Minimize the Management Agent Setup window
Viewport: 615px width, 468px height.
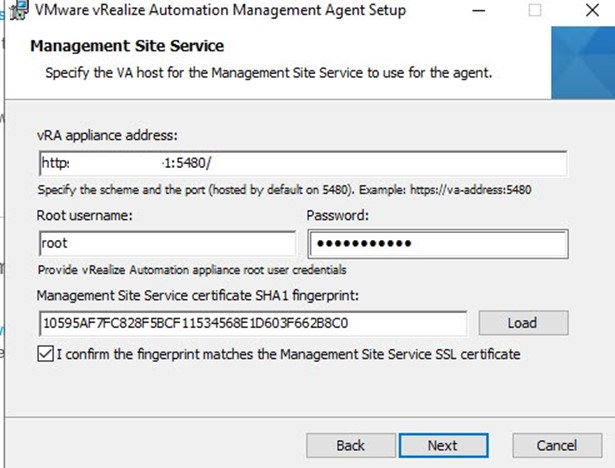pyautogui.click(x=479, y=11)
